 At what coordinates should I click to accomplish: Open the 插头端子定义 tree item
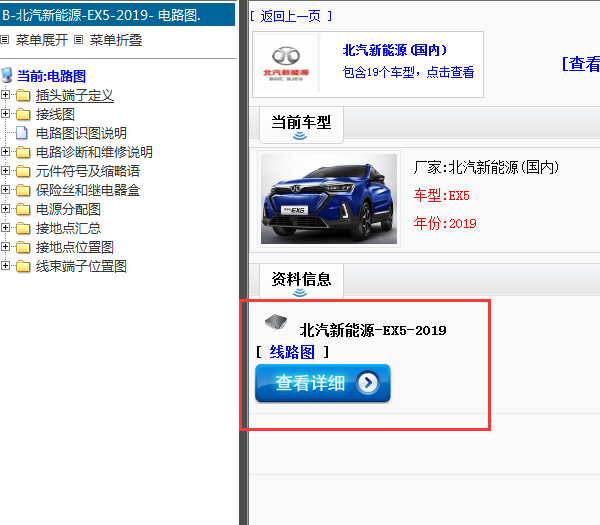75,95
